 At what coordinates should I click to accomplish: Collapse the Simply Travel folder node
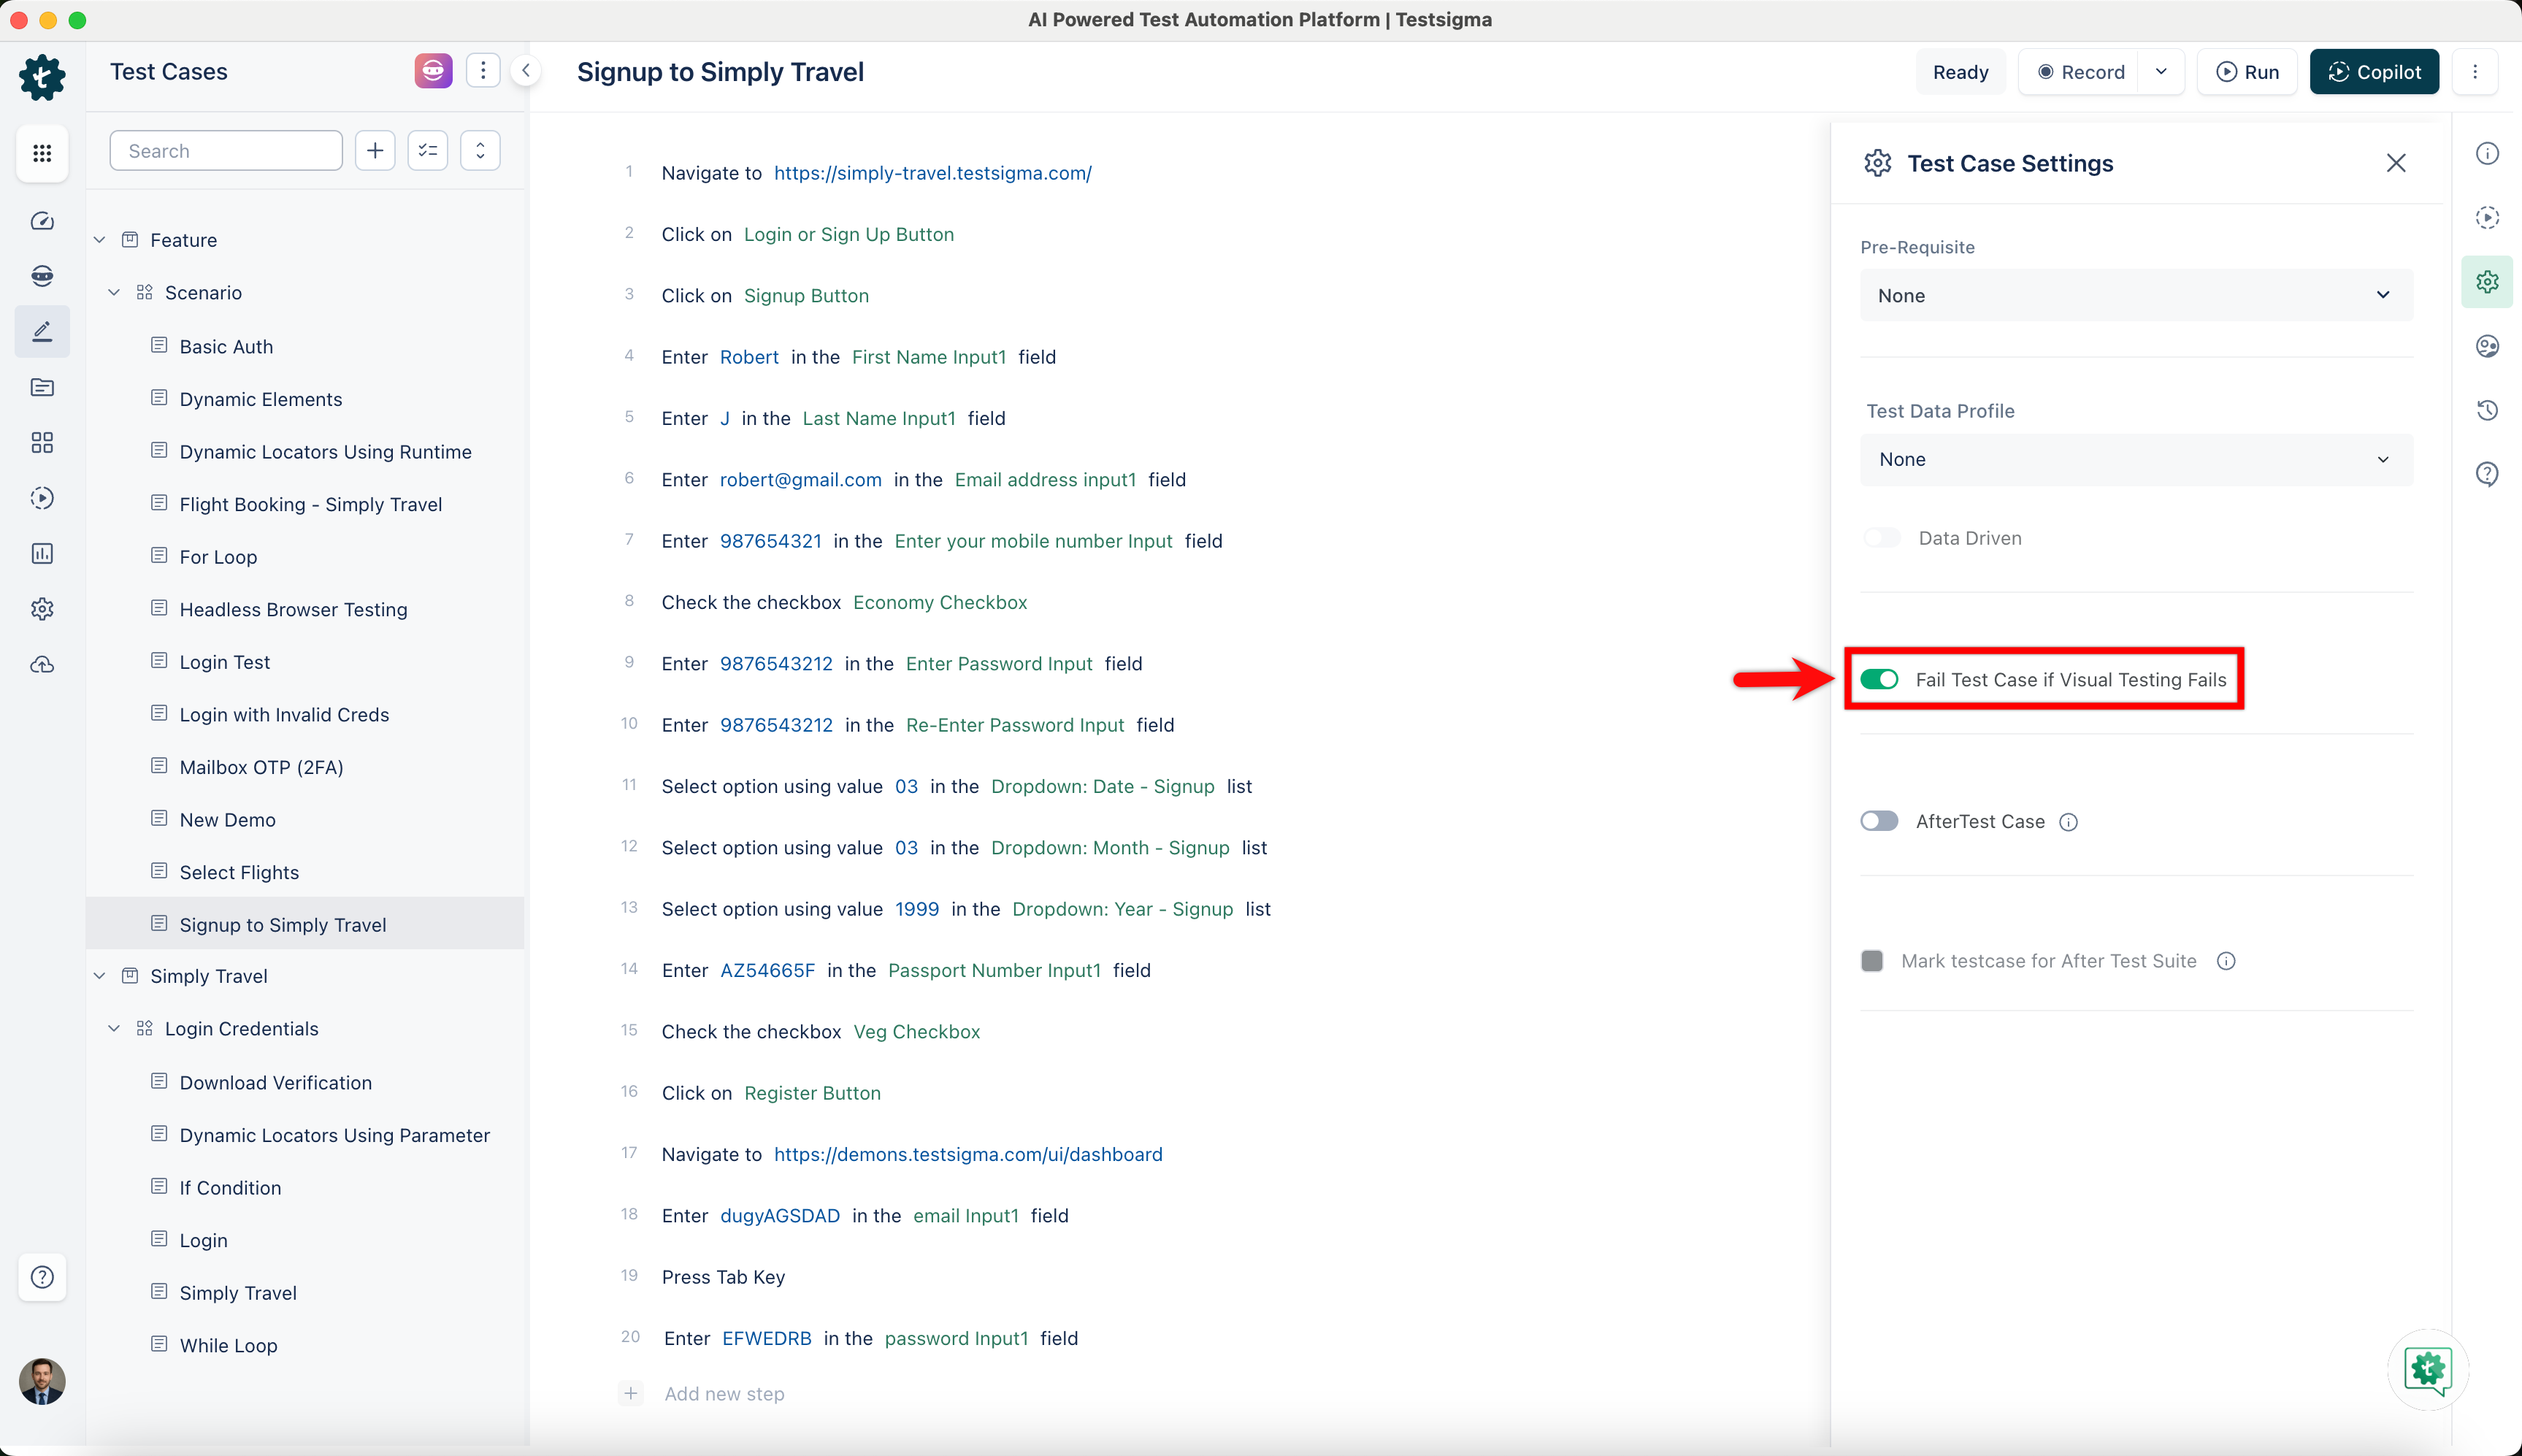(x=100, y=976)
